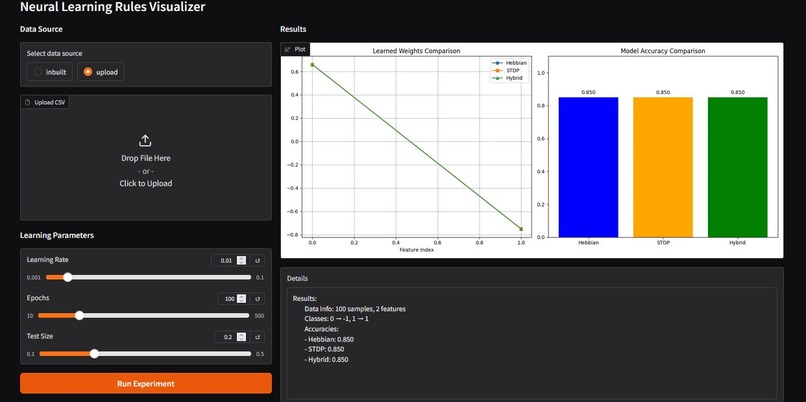Reset the Epochs value

258,299
